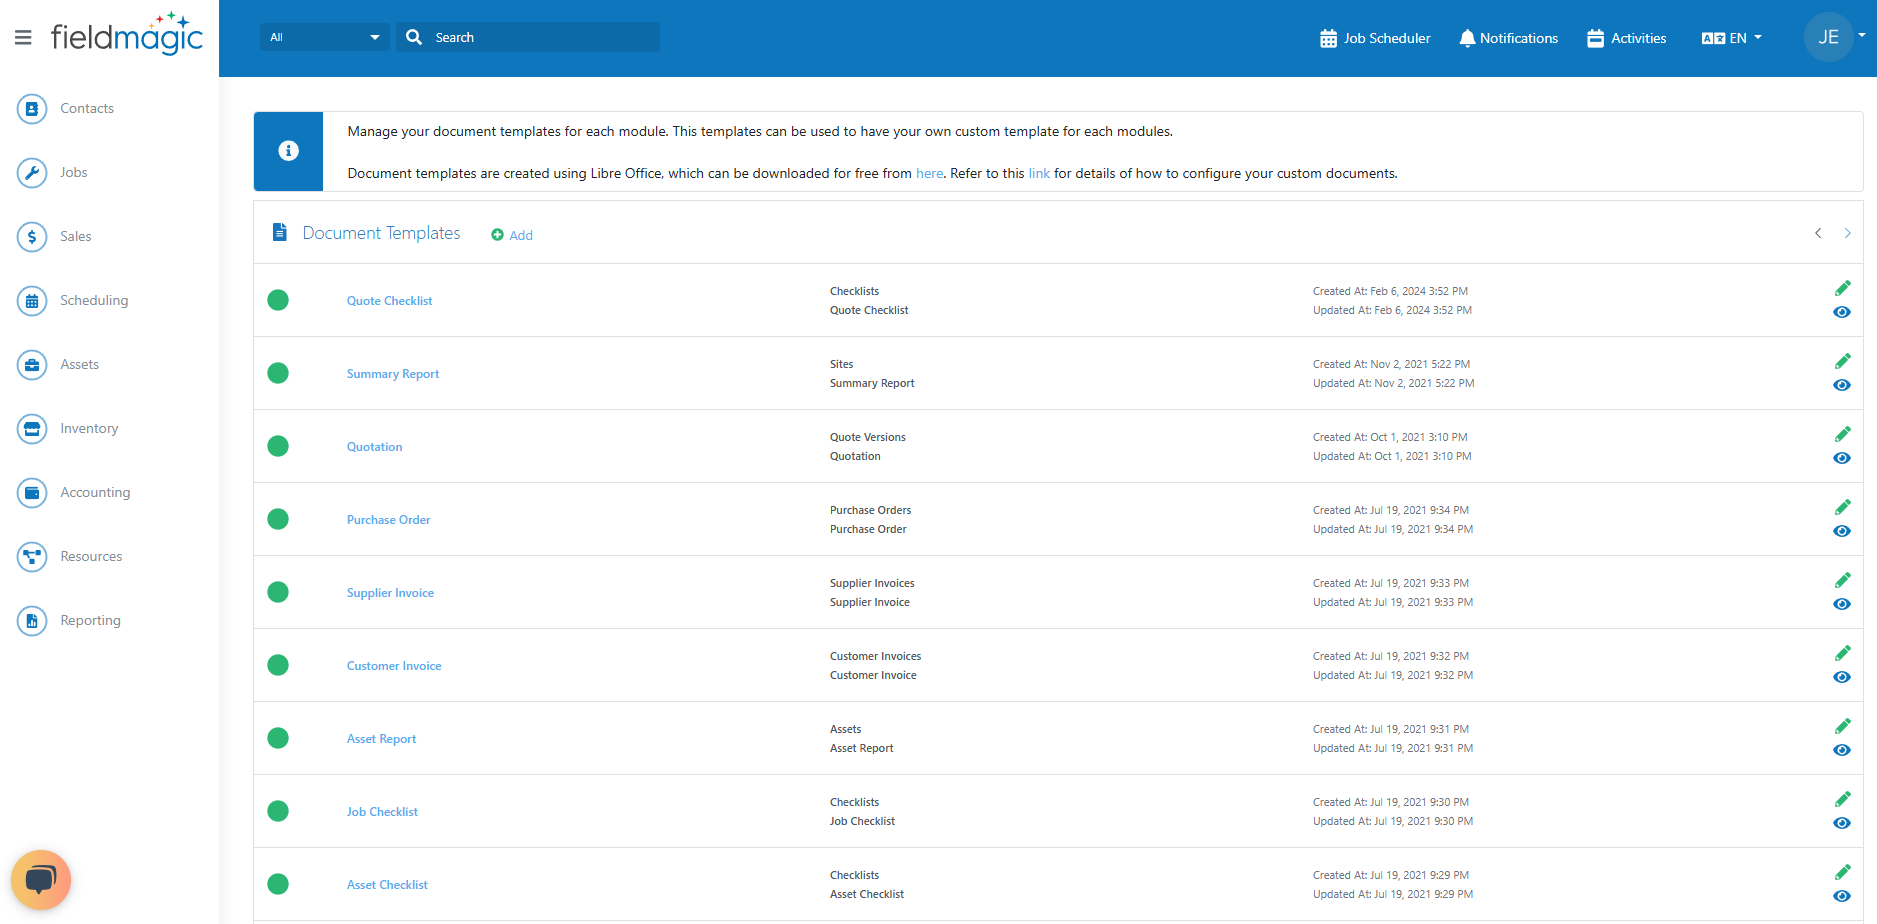Select Inventory in sidebar
This screenshot has height=924, width=1877.
click(x=89, y=428)
